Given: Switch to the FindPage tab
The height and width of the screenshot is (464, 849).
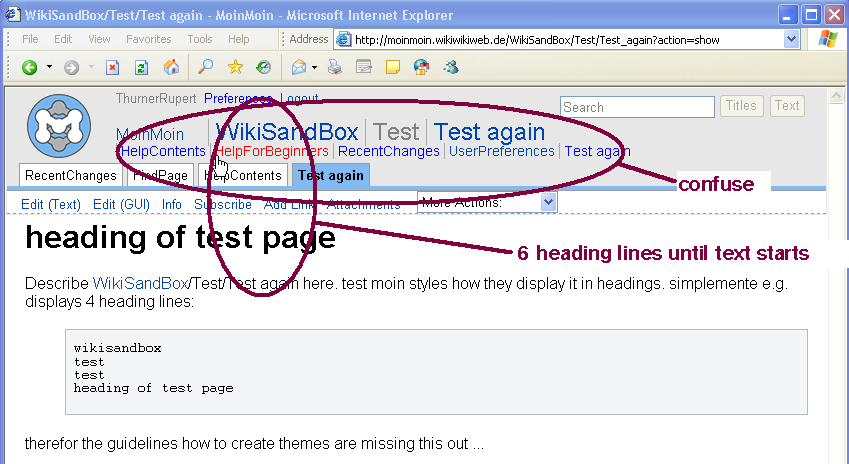Looking at the screenshot, I should click(160, 175).
